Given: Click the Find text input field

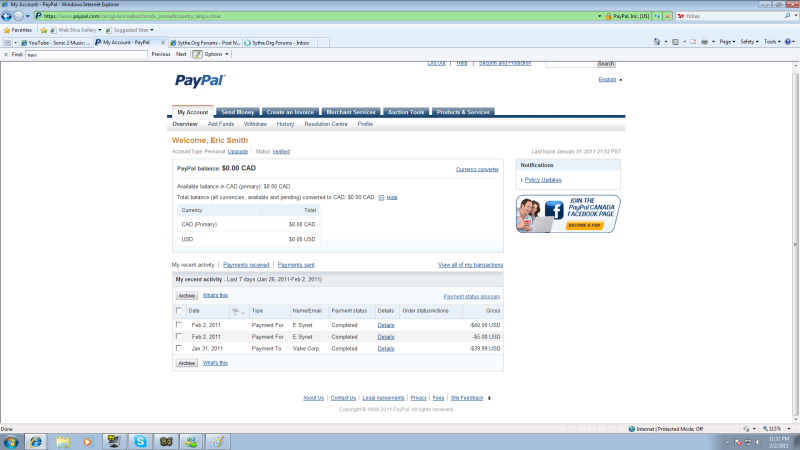Looking at the screenshot, I should tap(86, 55).
